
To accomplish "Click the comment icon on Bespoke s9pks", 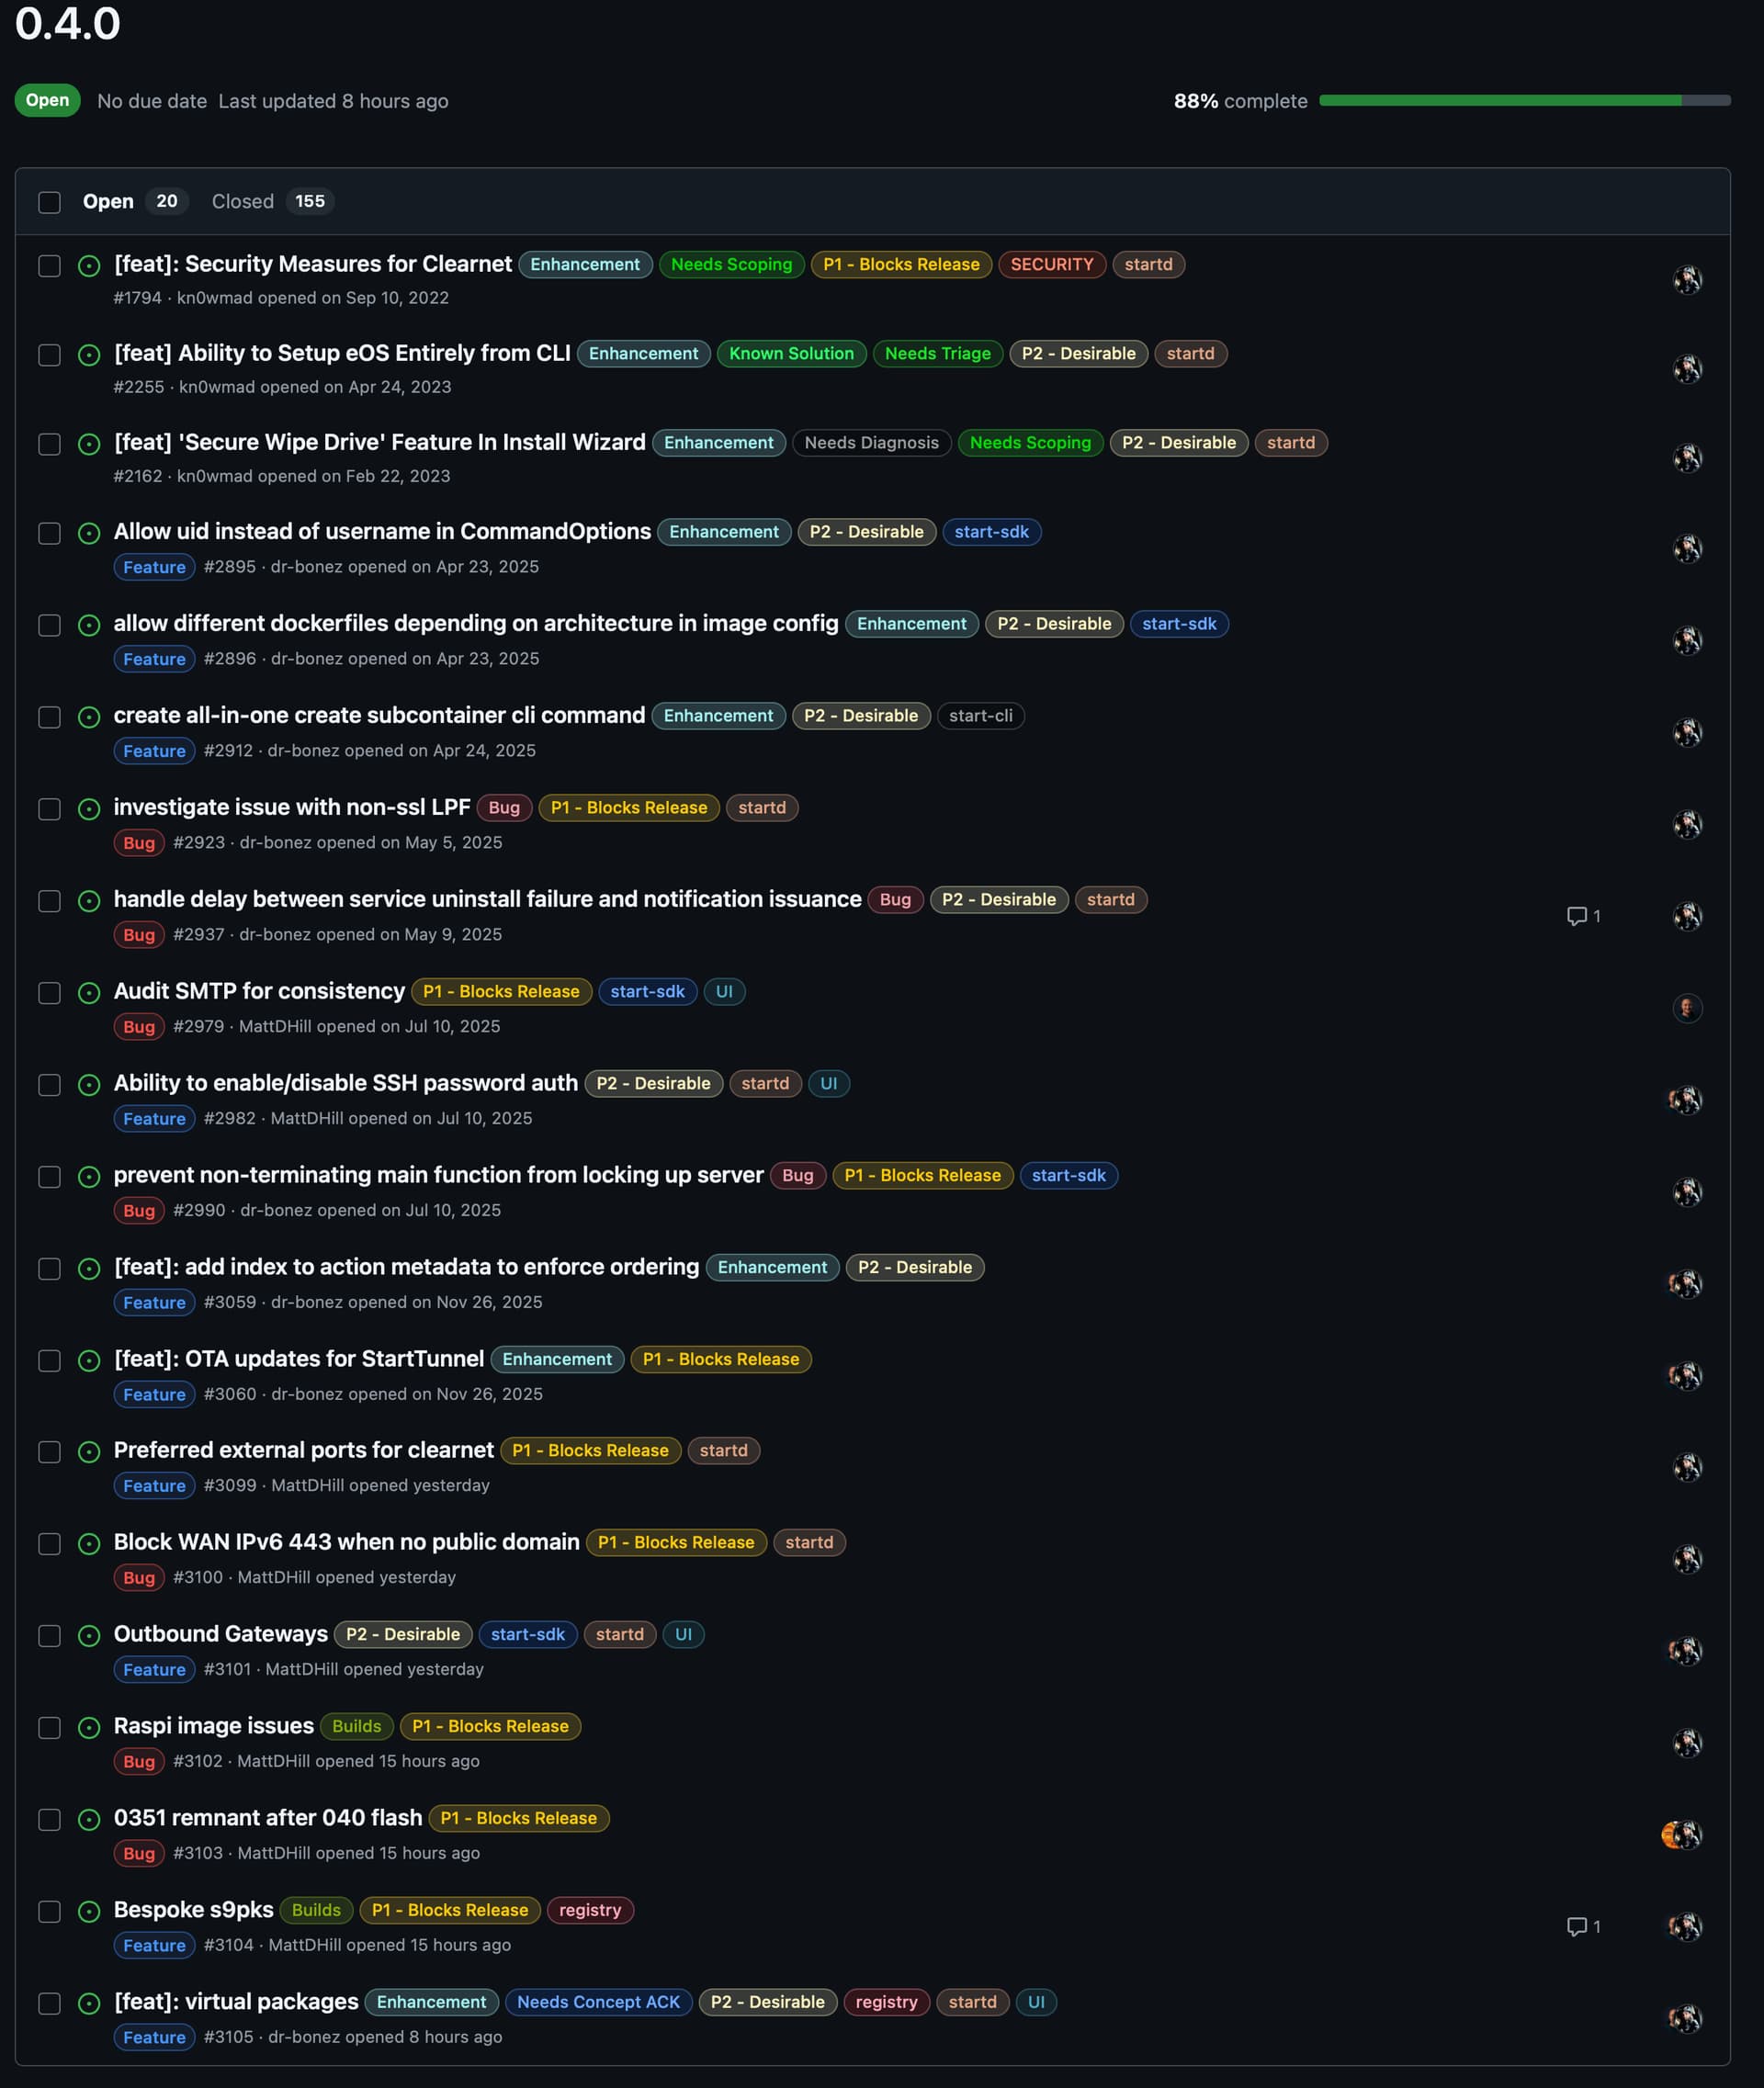I will coord(1577,1927).
